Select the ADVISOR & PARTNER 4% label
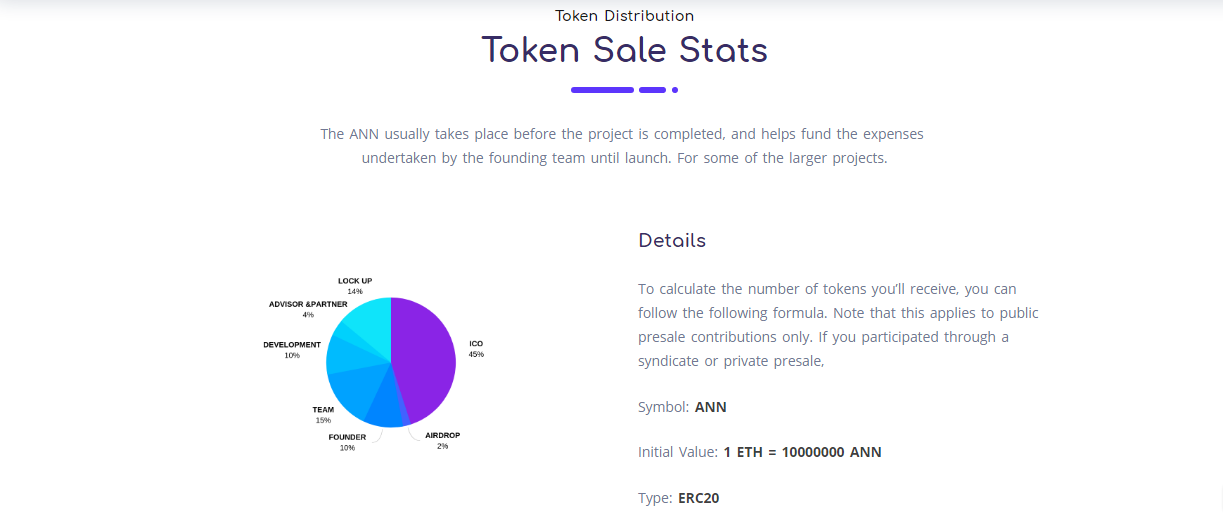 point(308,309)
